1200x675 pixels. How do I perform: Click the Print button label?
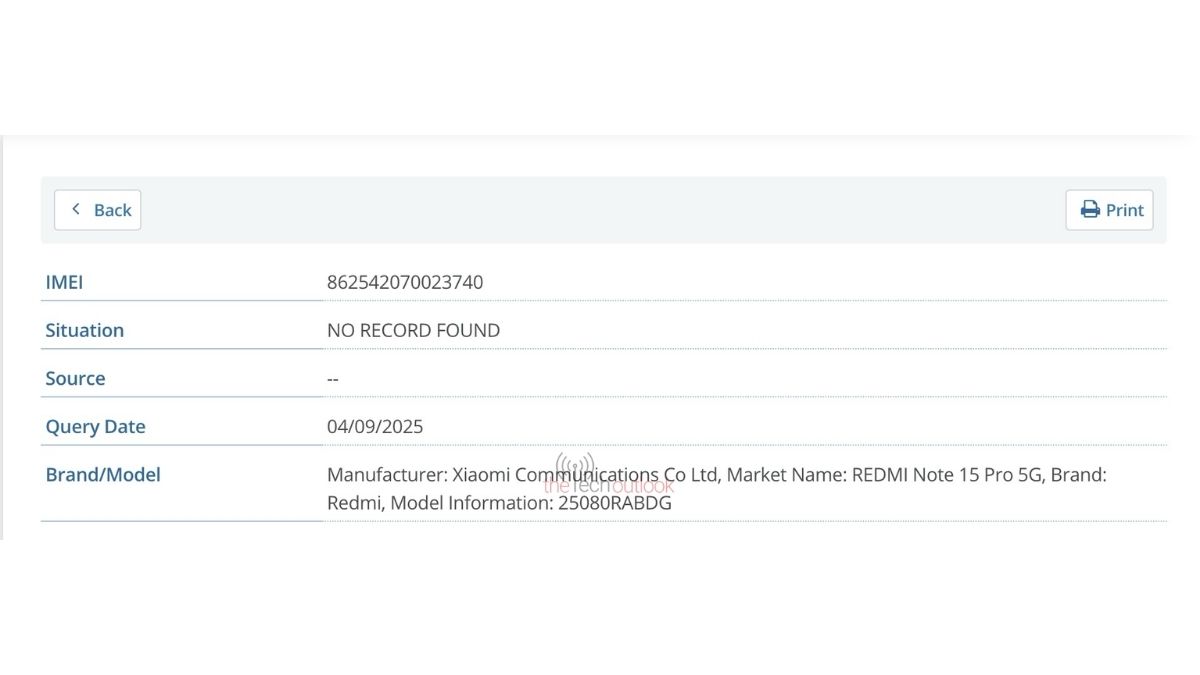pyautogui.click(x=1124, y=210)
